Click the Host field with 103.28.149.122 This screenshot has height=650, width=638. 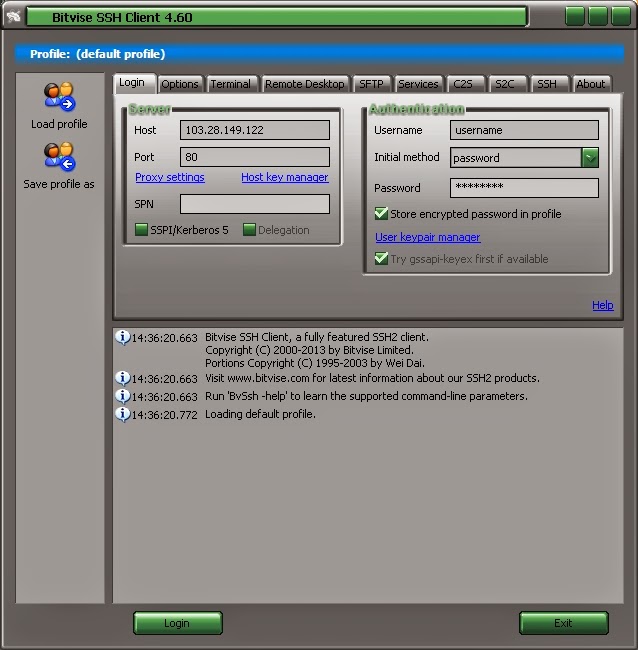[255, 130]
